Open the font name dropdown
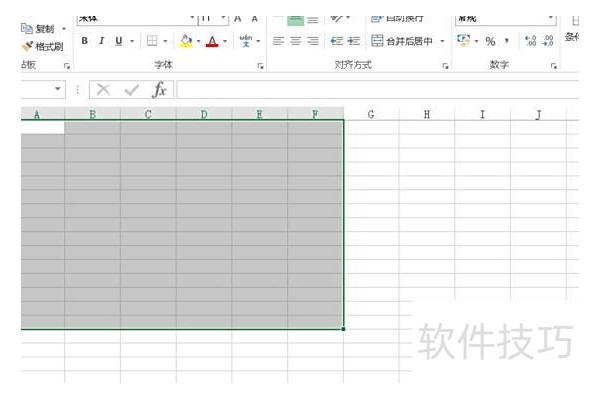600x400 pixels. point(192,18)
